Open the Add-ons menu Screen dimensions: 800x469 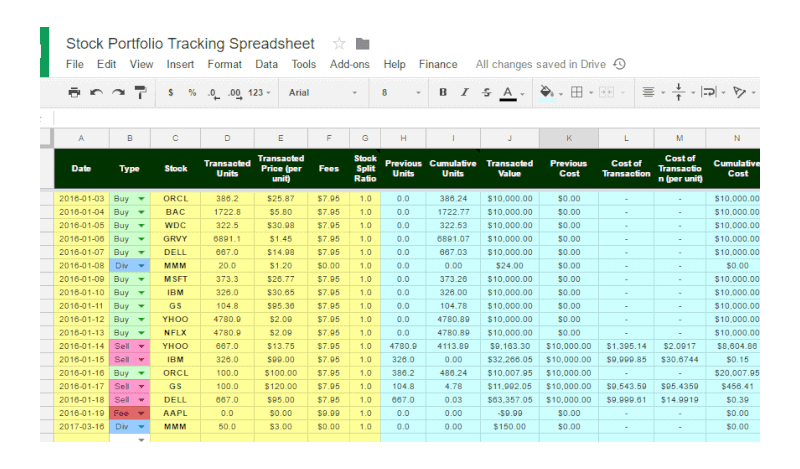[x=349, y=64]
